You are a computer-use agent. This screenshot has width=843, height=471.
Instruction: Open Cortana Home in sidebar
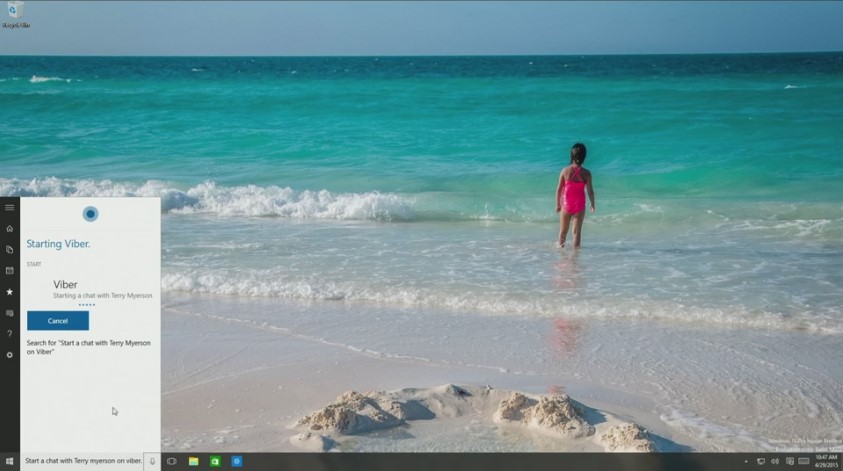coord(9,228)
